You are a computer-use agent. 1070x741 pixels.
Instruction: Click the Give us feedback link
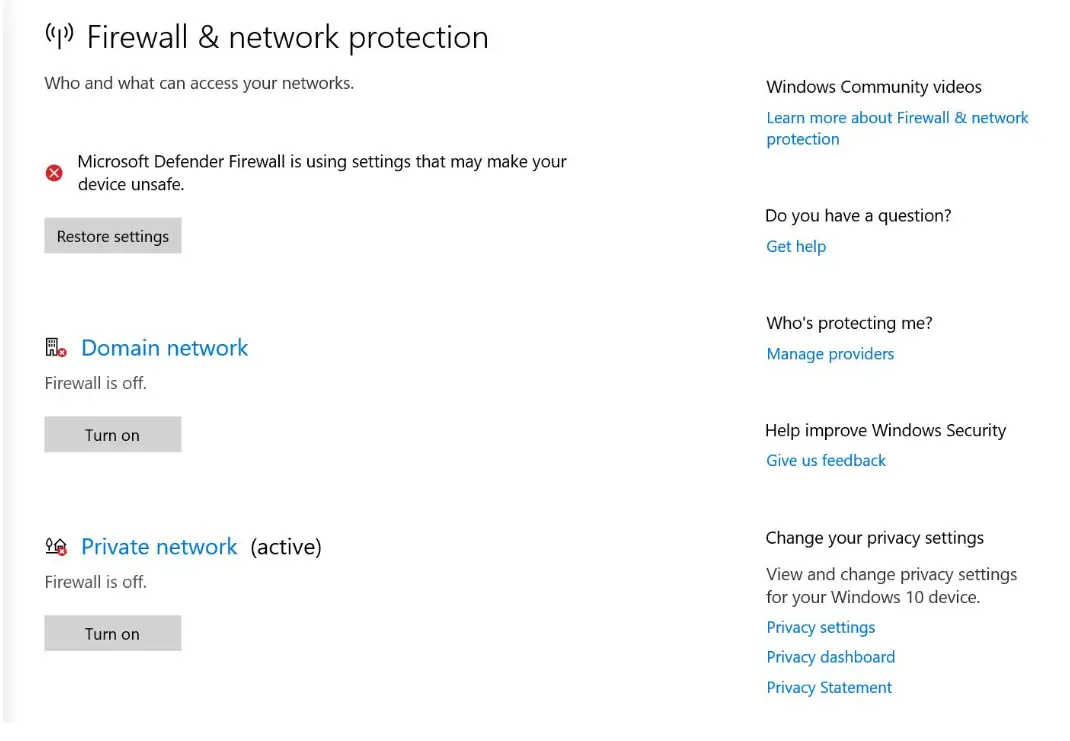click(826, 461)
